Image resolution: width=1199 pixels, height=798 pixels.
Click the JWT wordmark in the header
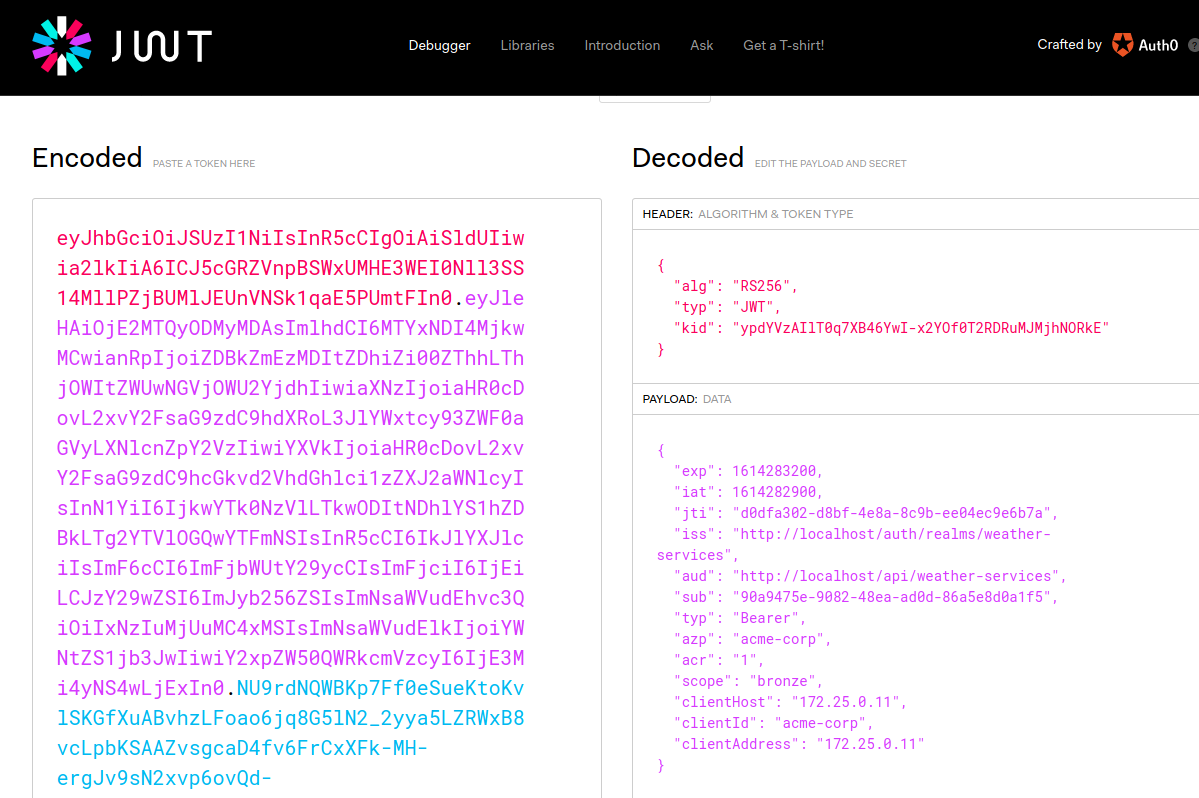(161, 47)
